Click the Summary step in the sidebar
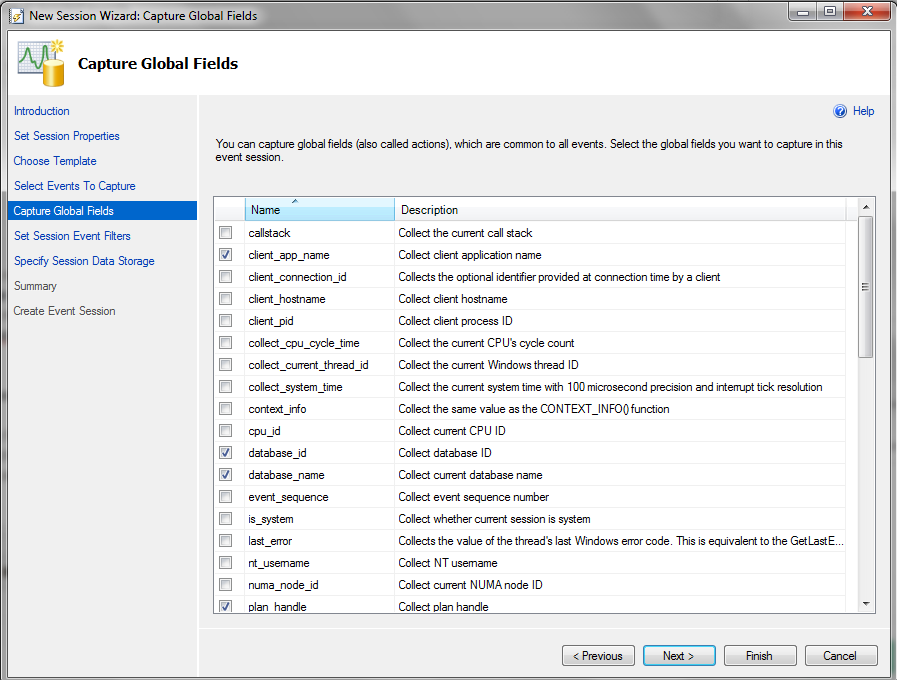 (35, 286)
